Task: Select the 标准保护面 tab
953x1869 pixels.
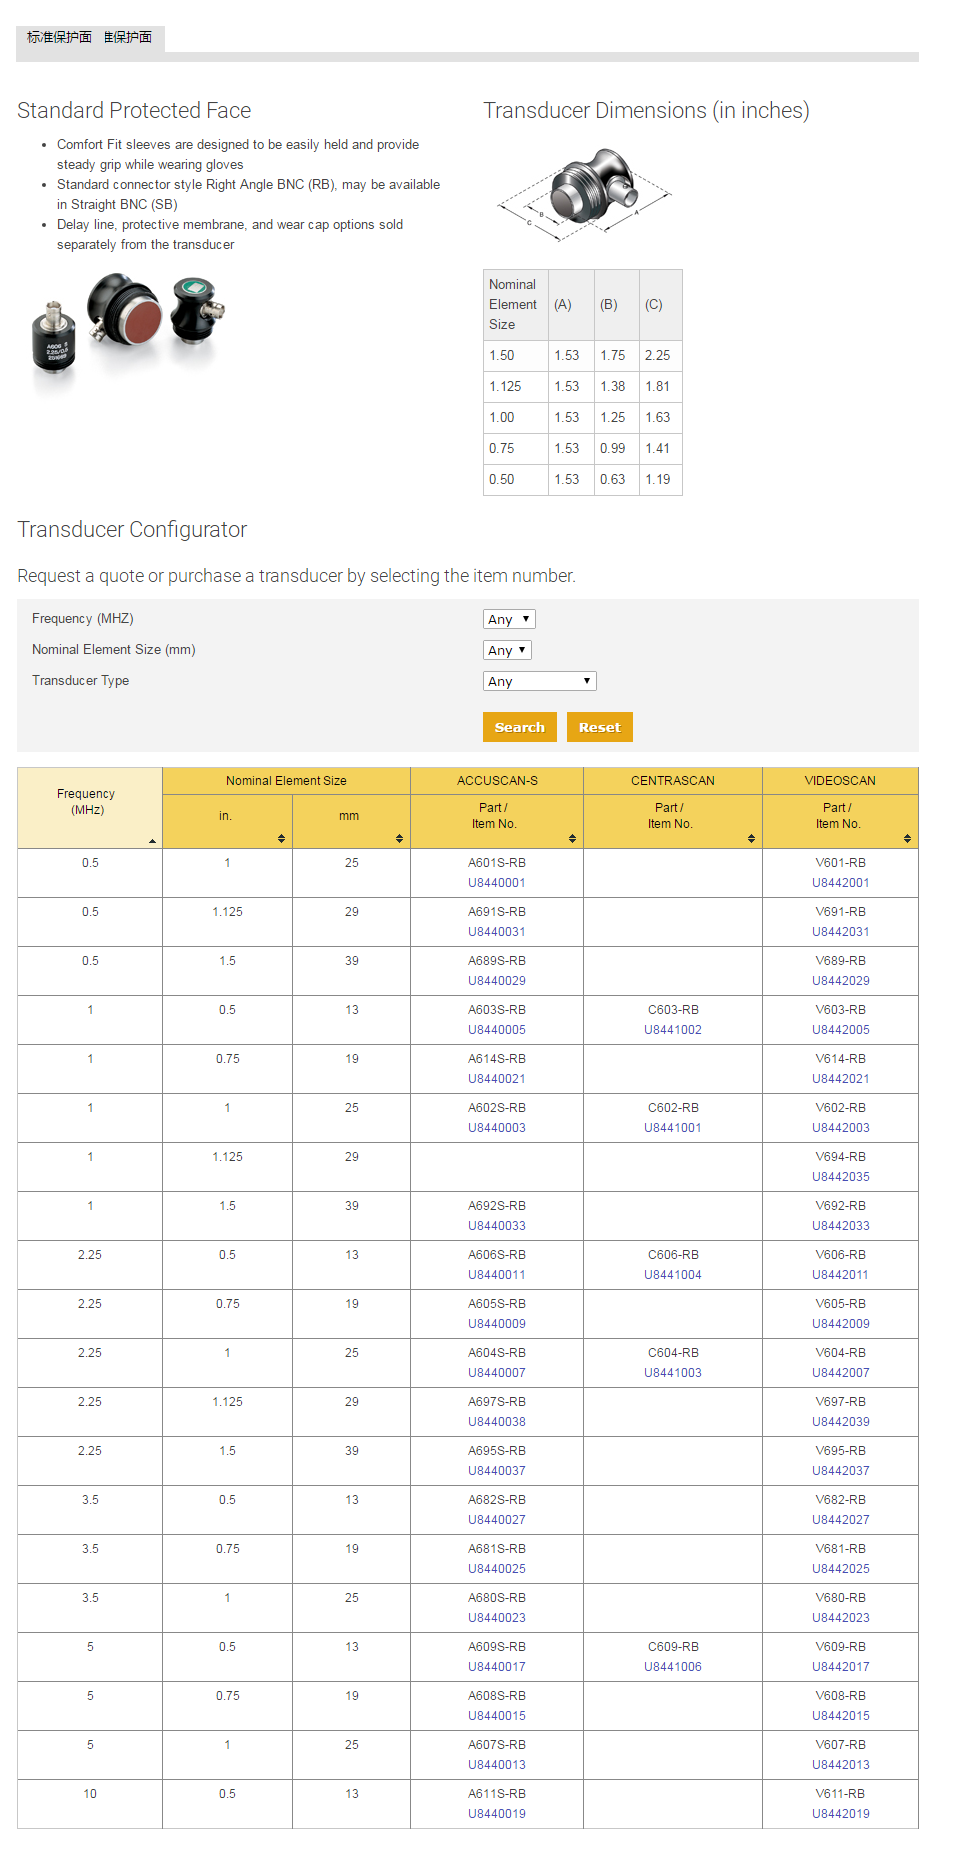Action: [59, 37]
